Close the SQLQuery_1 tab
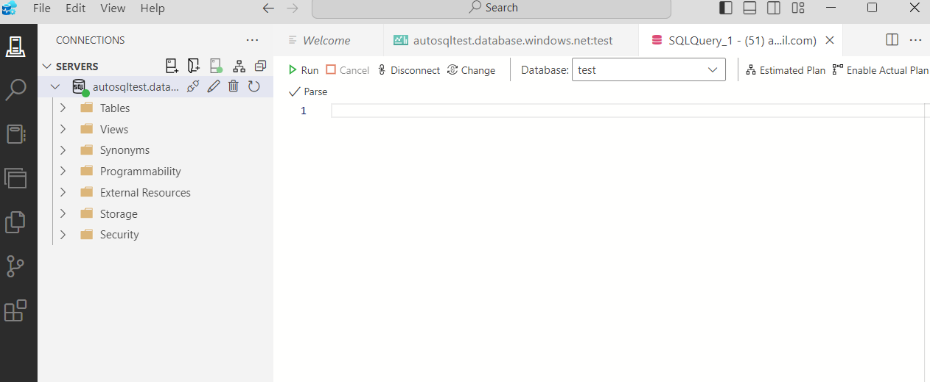 pos(830,40)
